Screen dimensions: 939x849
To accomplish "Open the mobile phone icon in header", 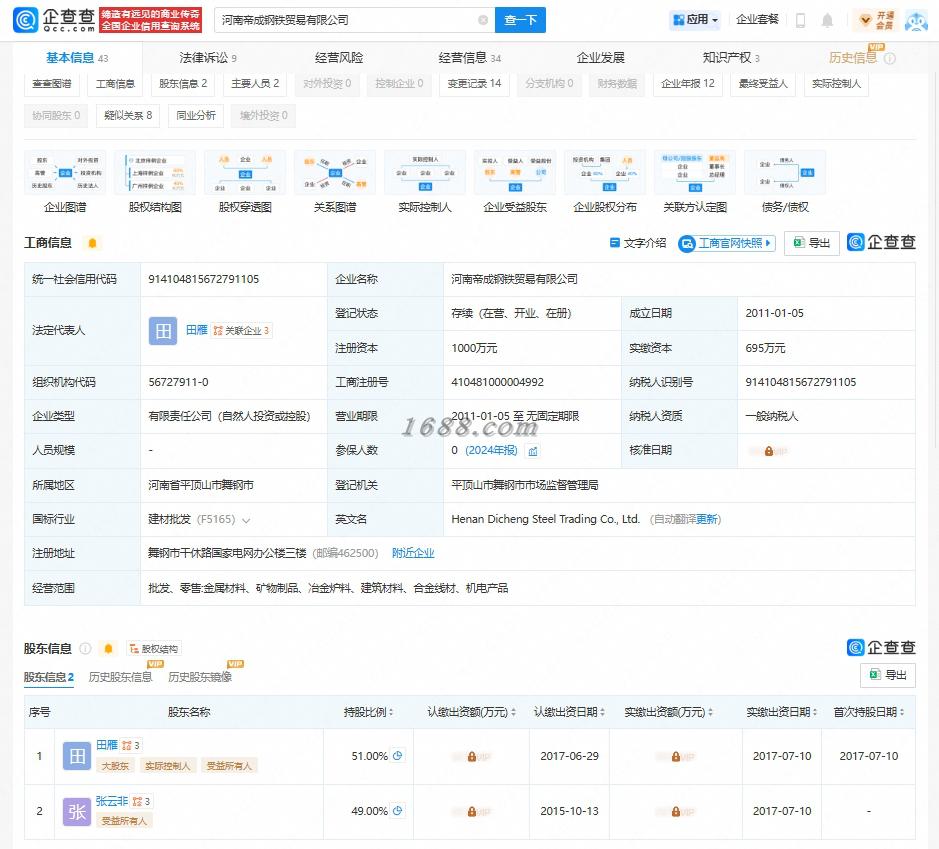I will pyautogui.click(x=800, y=20).
